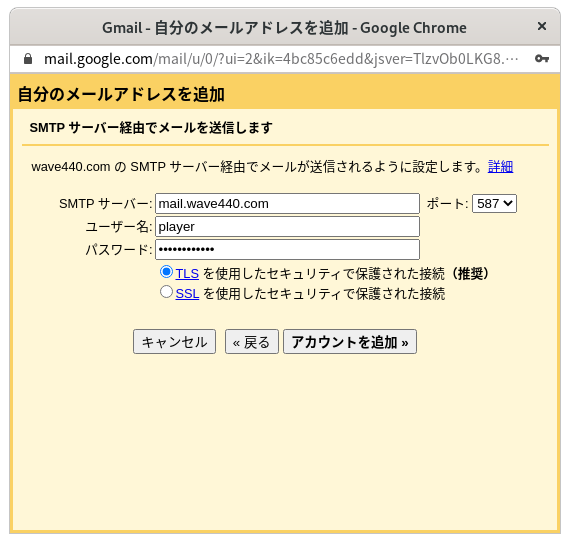Open the SSL hyperlink
The image size is (570, 543).
(187, 294)
